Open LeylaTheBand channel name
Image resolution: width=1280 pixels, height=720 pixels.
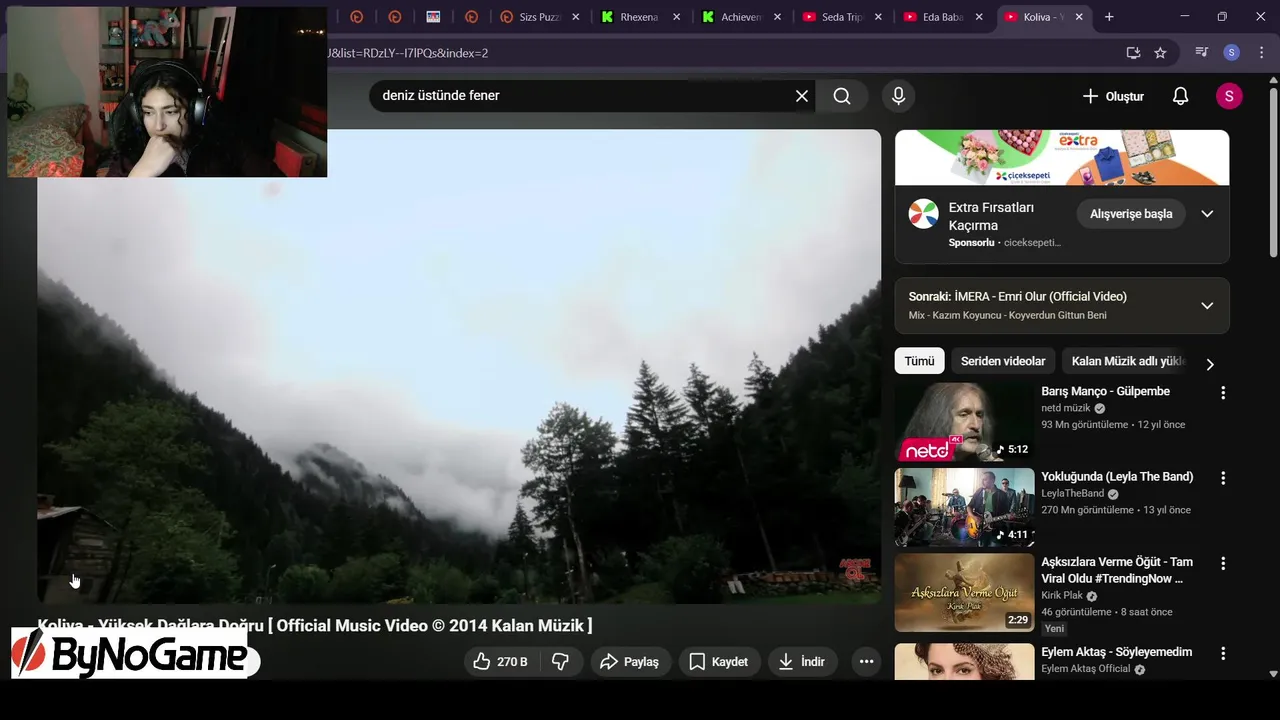(x=1072, y=493)
